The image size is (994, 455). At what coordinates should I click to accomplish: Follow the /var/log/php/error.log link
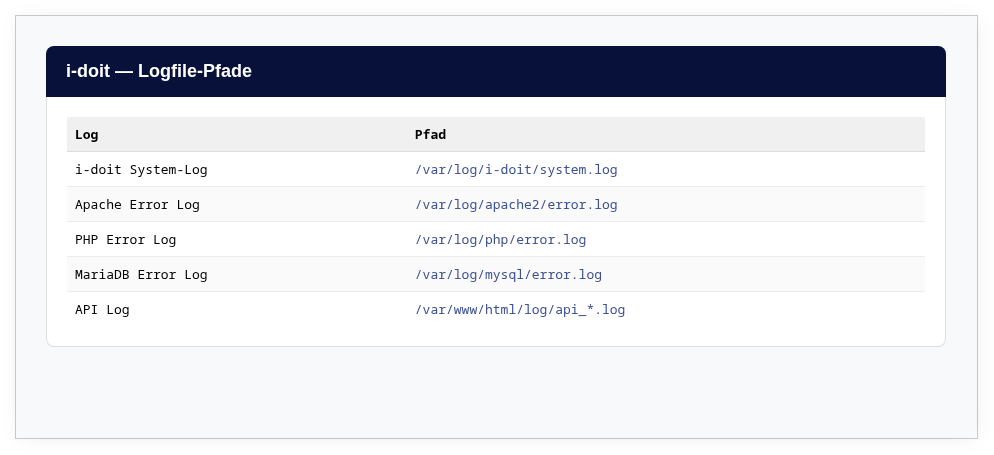500,240
